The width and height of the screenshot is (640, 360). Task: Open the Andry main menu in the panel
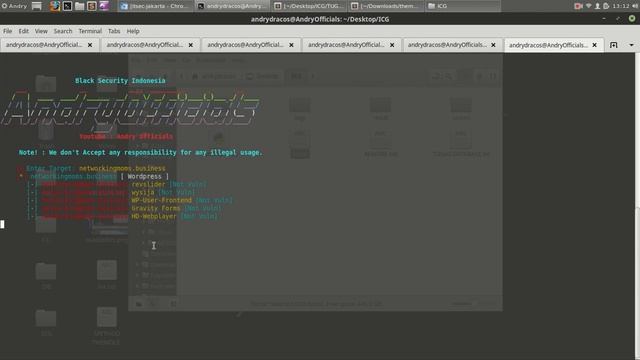[x=15, y=6]
